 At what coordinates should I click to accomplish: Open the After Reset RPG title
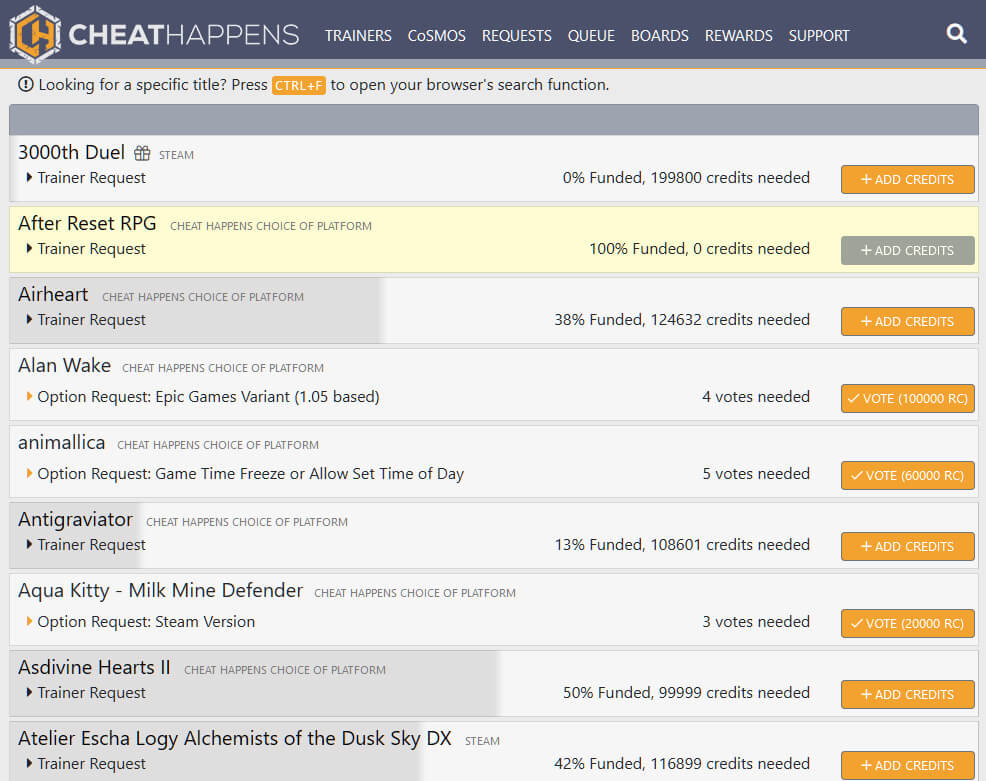tap(87, 224)
